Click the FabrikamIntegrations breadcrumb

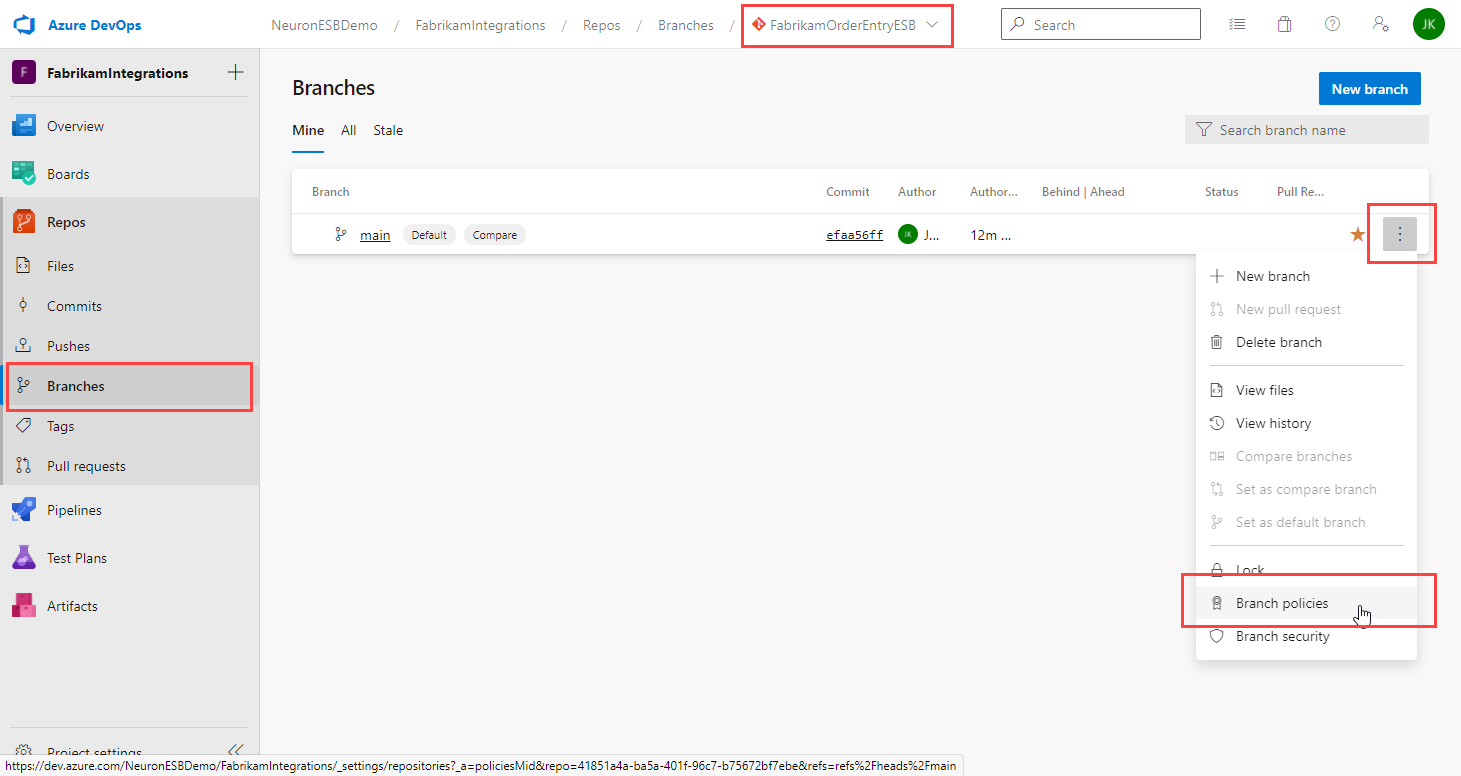point(481,25)
